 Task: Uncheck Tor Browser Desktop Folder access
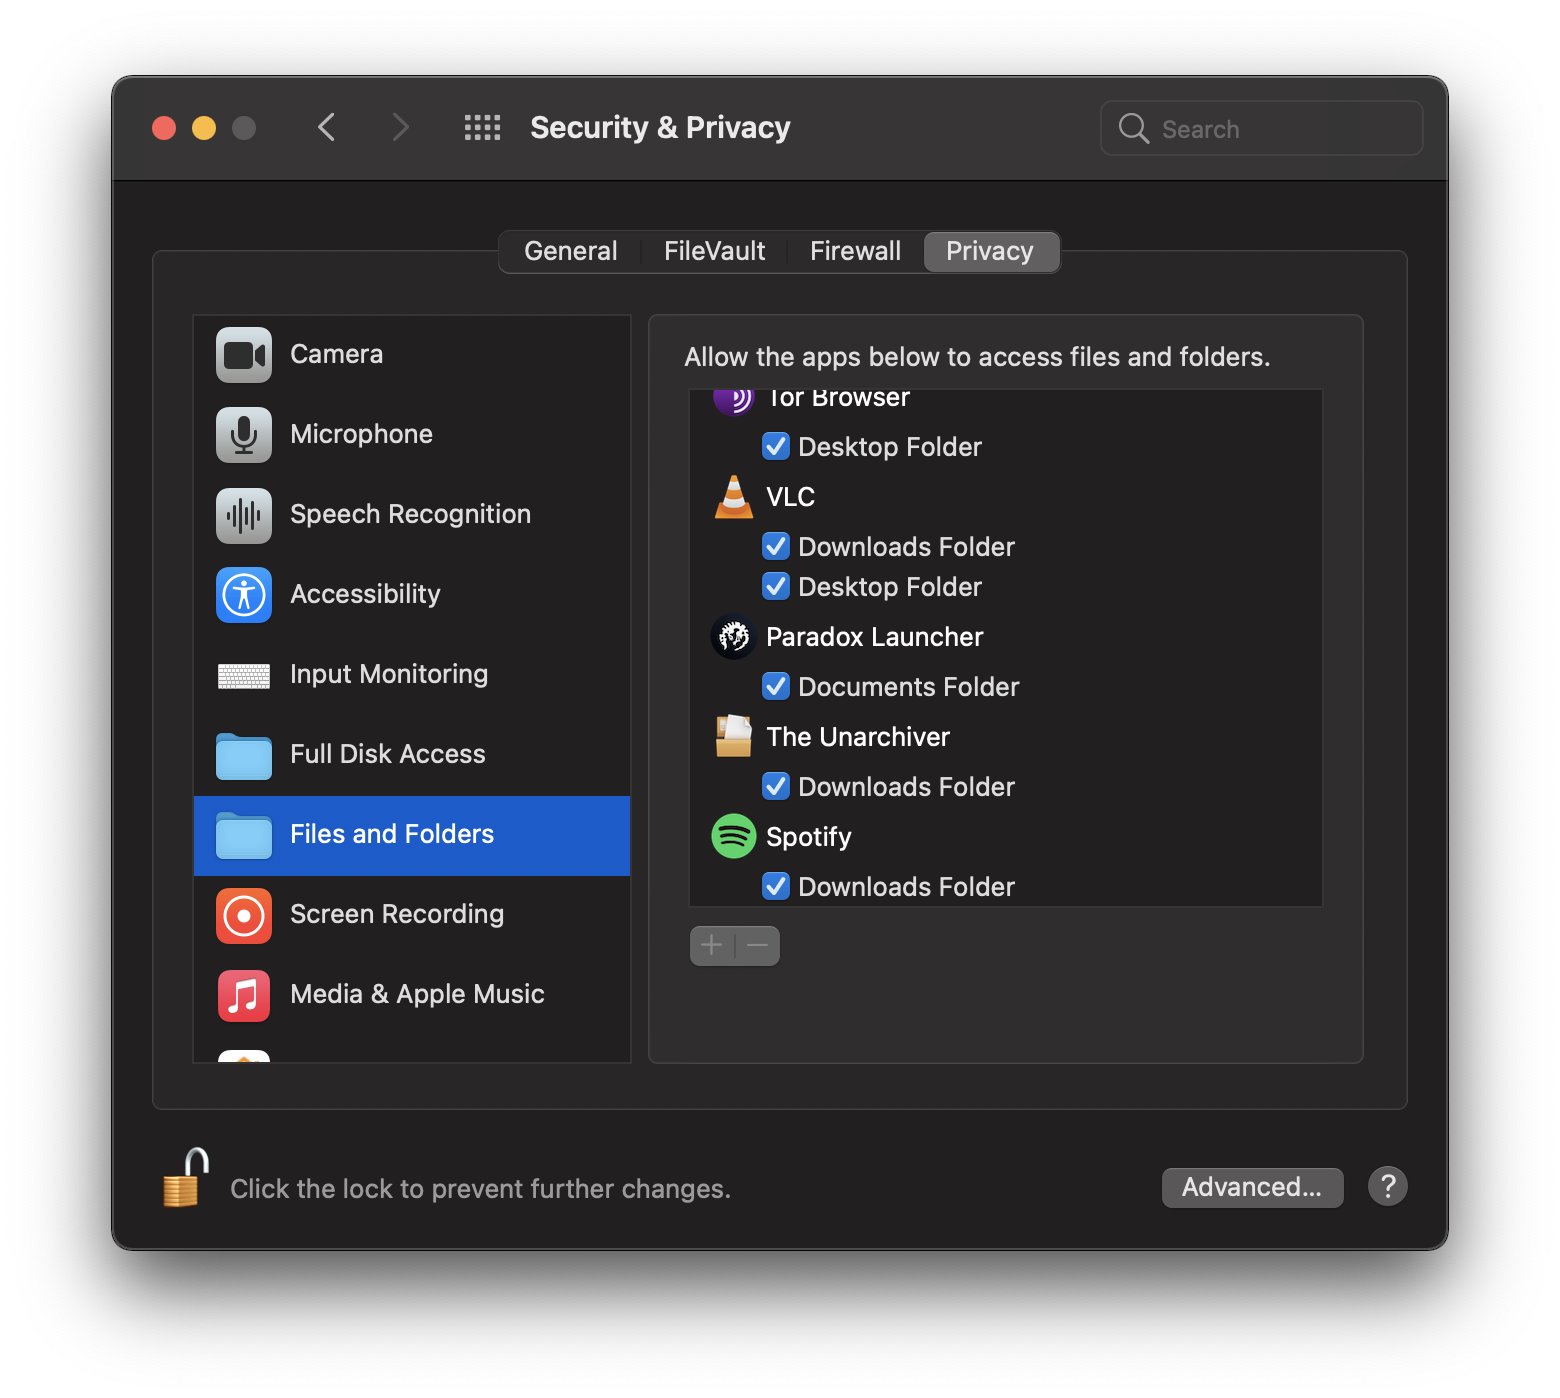776,446
